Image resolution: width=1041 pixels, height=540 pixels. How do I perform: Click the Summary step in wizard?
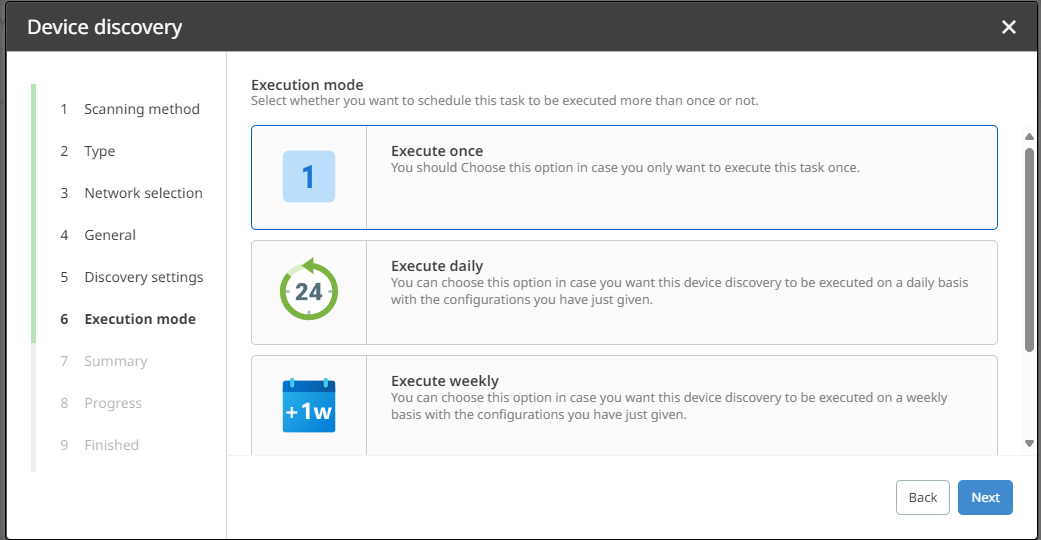click(x=115, y=361)
